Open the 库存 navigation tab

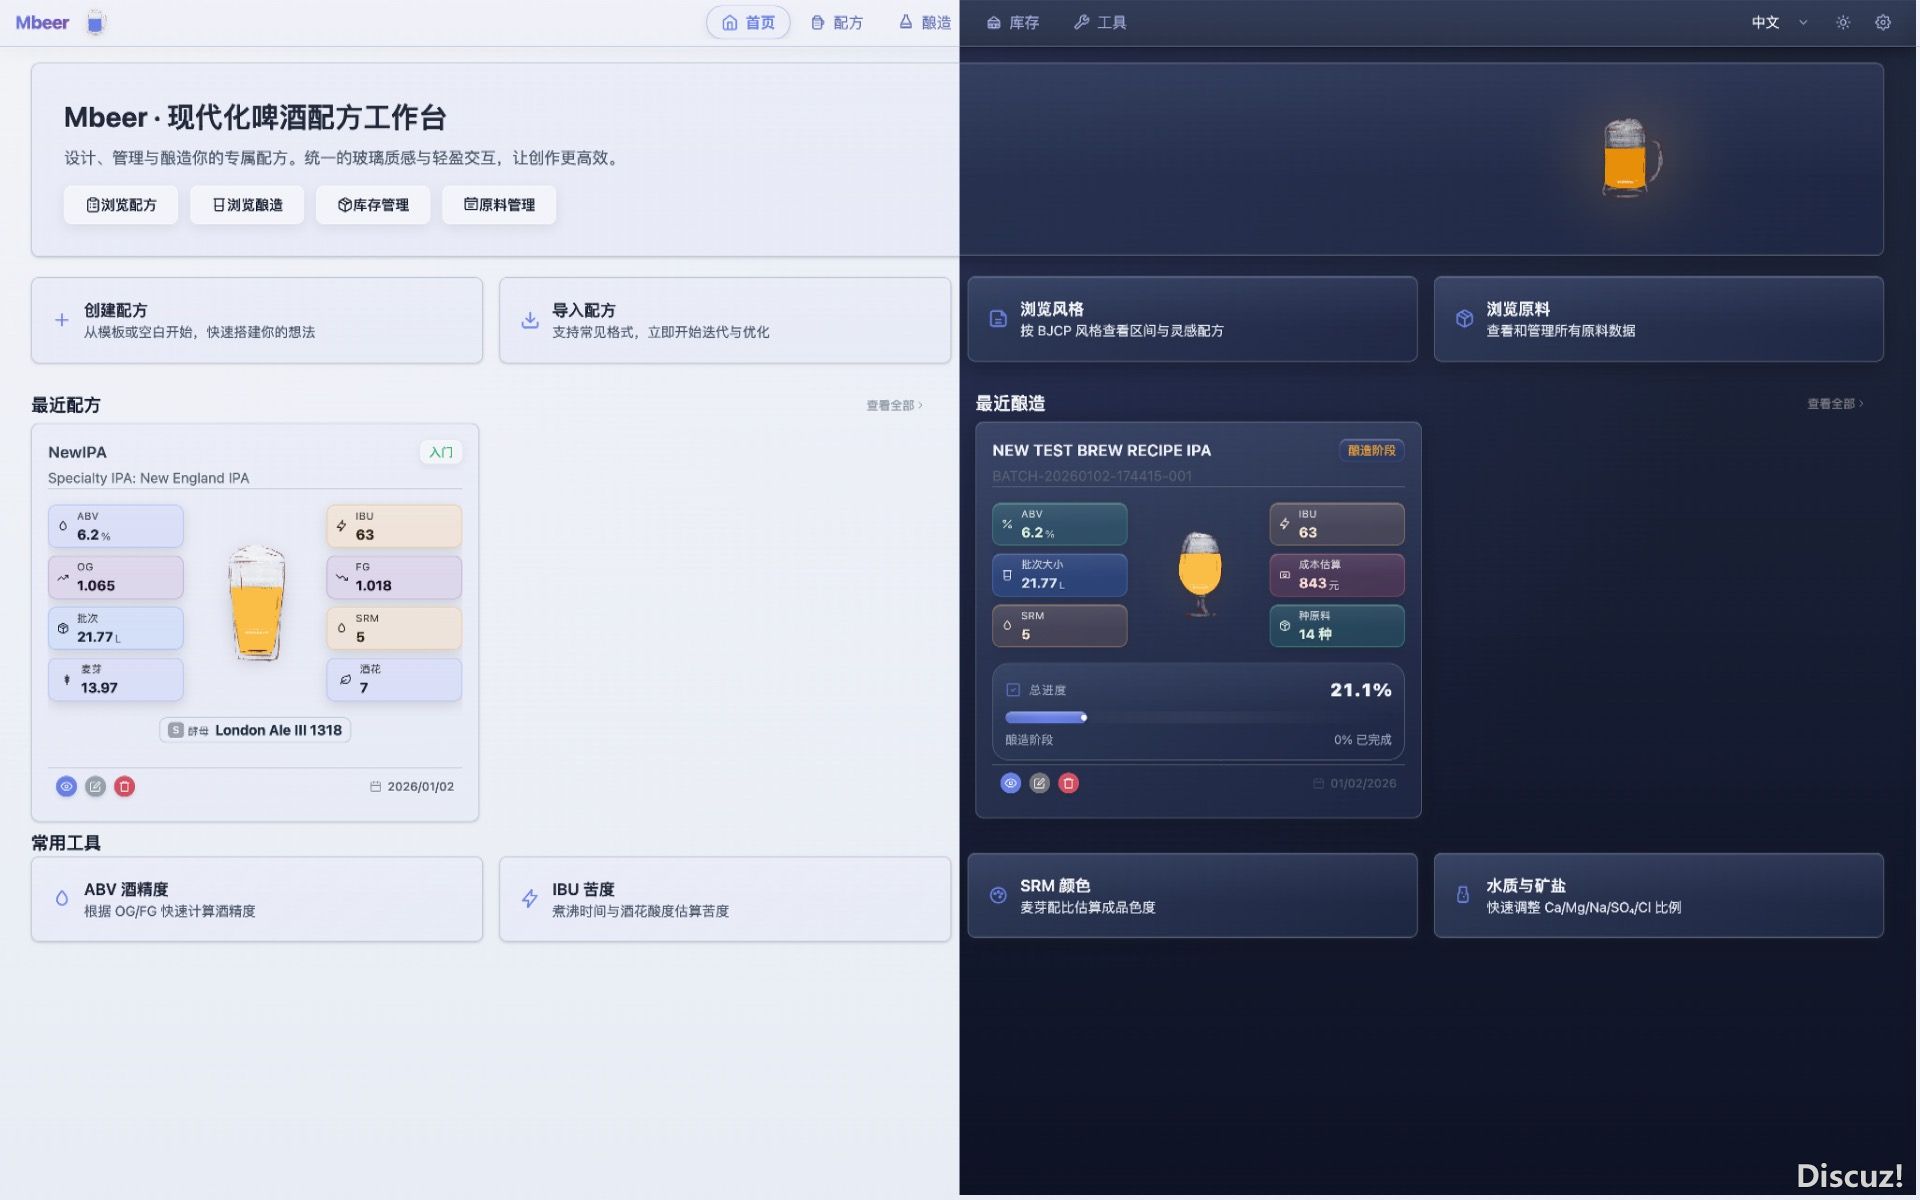(1012, 22)
